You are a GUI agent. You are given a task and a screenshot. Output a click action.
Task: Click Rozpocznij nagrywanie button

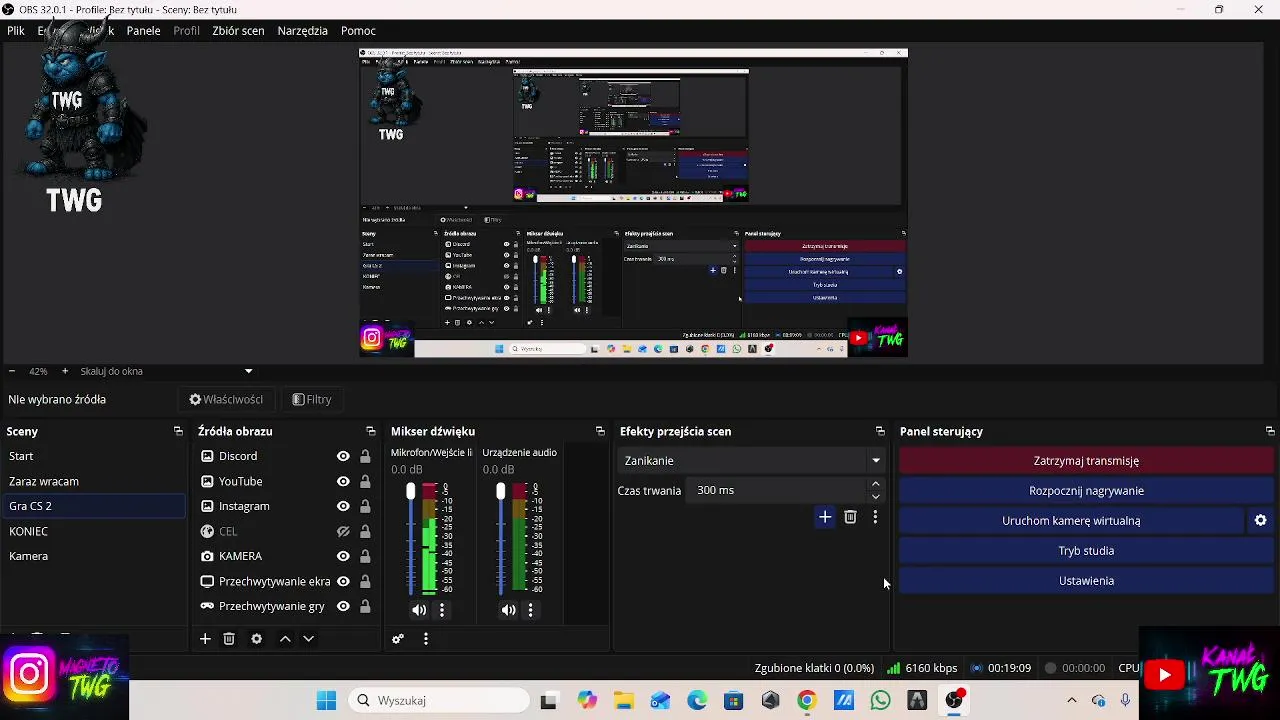point(1086,491)
